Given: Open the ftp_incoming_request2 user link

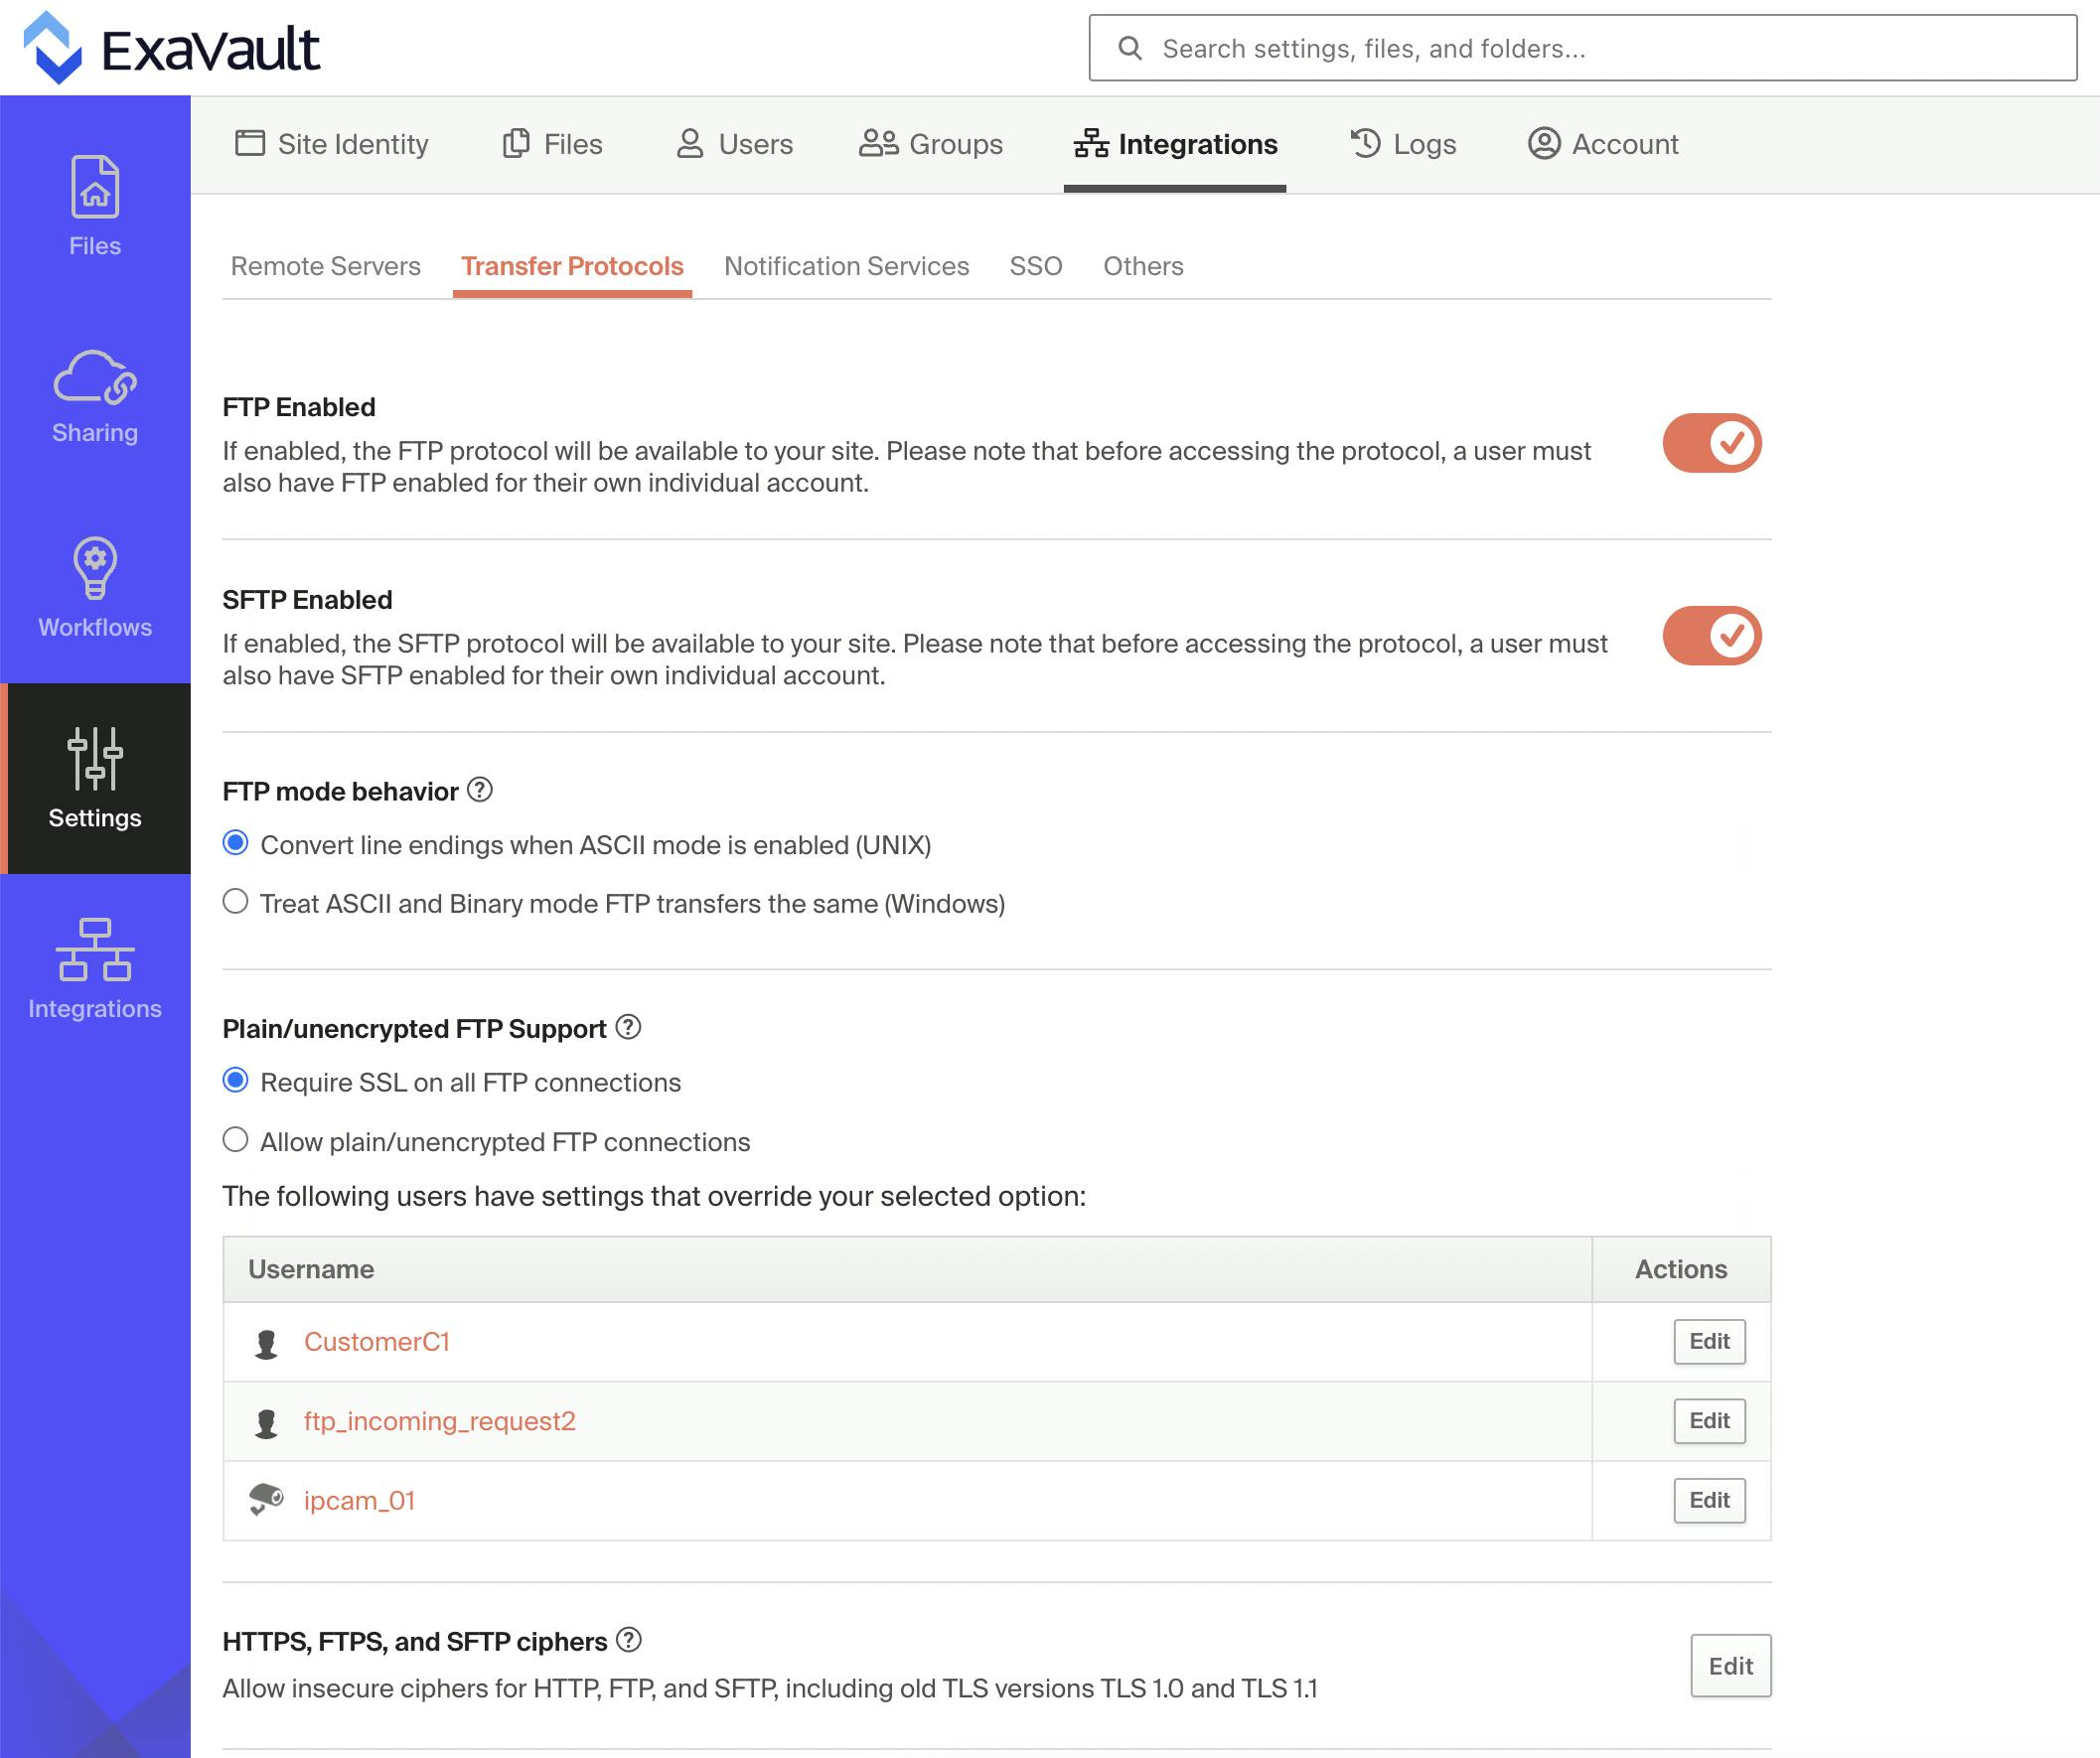Looking at the screenshot, I should pyautogui.click(x=440, y=1420).
